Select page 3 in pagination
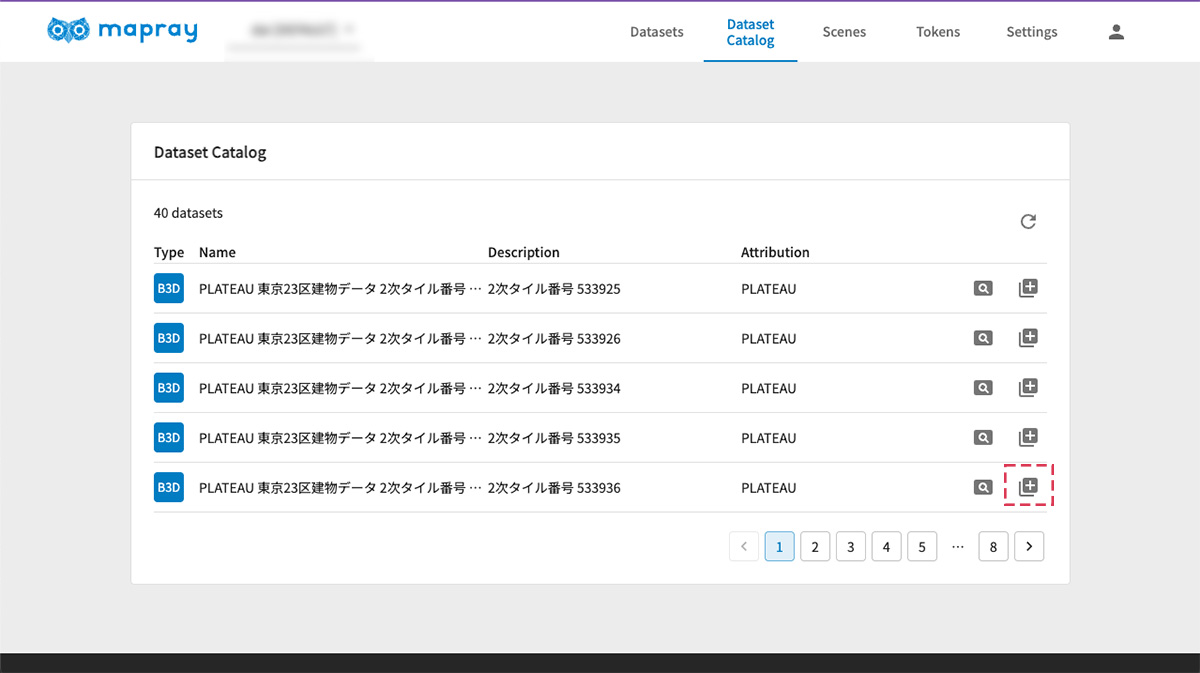The height and width of the screenshot is (673, 1200). pos(850,547)
